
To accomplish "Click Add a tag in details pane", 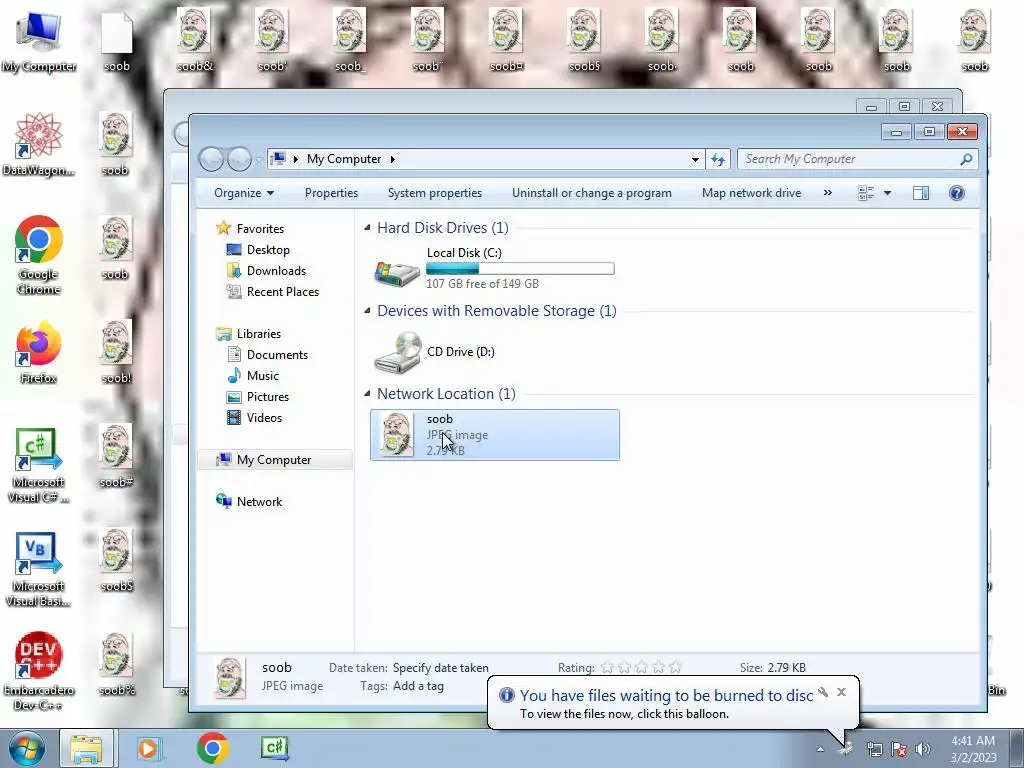I will pyautogui.click(x=418, y=686).
